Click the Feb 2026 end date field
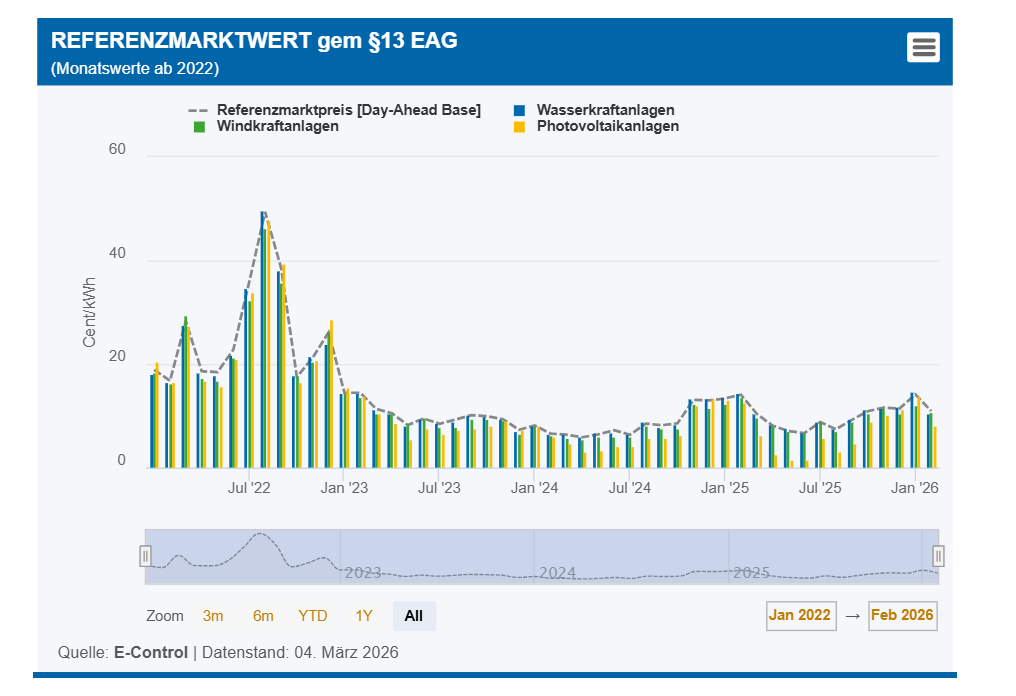Viewport: 1016px width, 696px height. [902, 616]
